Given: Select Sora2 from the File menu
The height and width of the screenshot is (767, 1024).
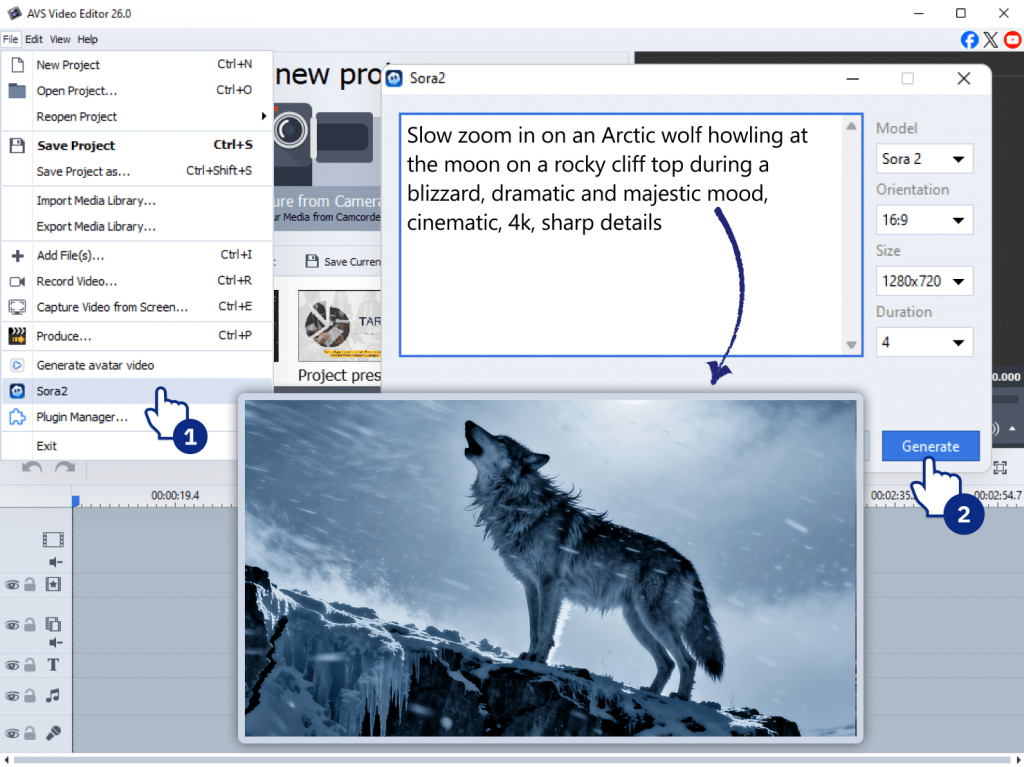Looking at the screenshot, I should tap(137, 391).
